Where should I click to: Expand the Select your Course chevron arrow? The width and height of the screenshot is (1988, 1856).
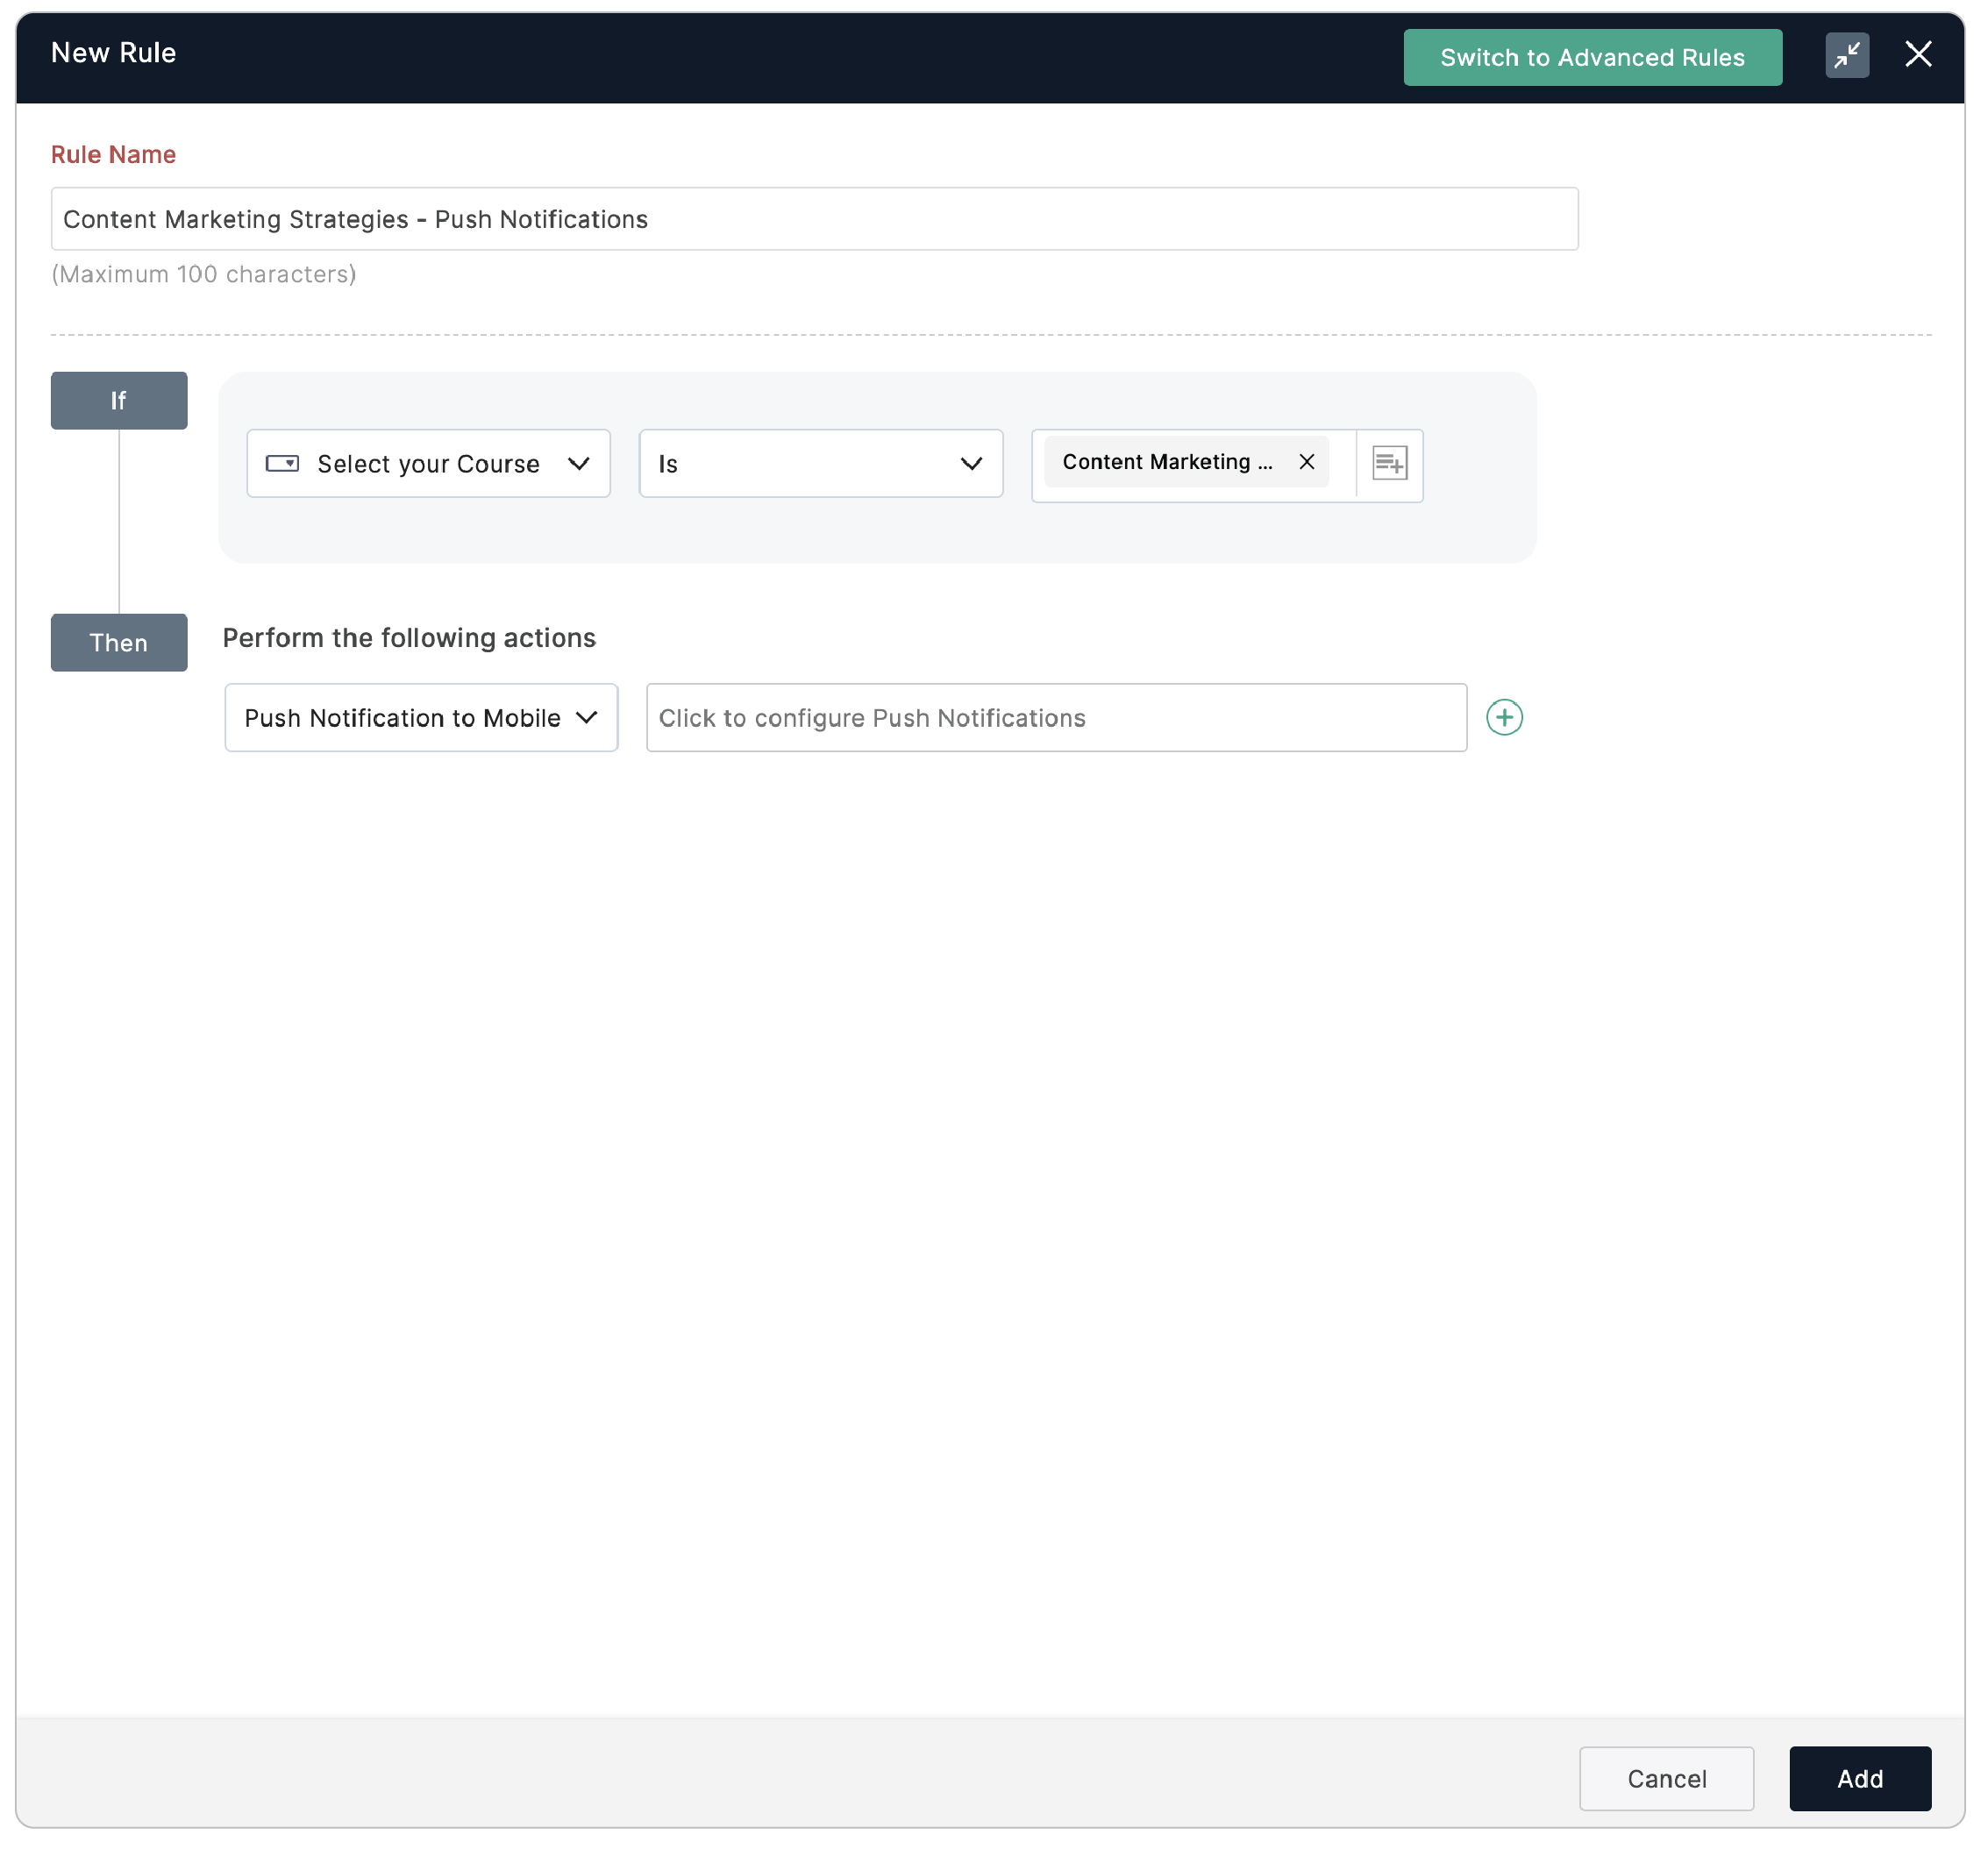coord(580,463)
